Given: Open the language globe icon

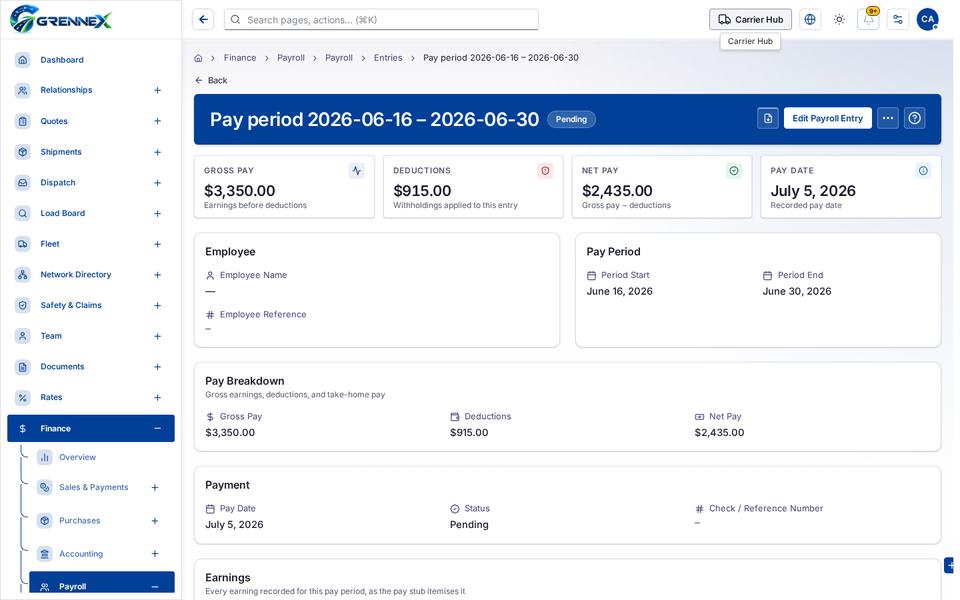Looking at the screenshot, I should (810, 20).
